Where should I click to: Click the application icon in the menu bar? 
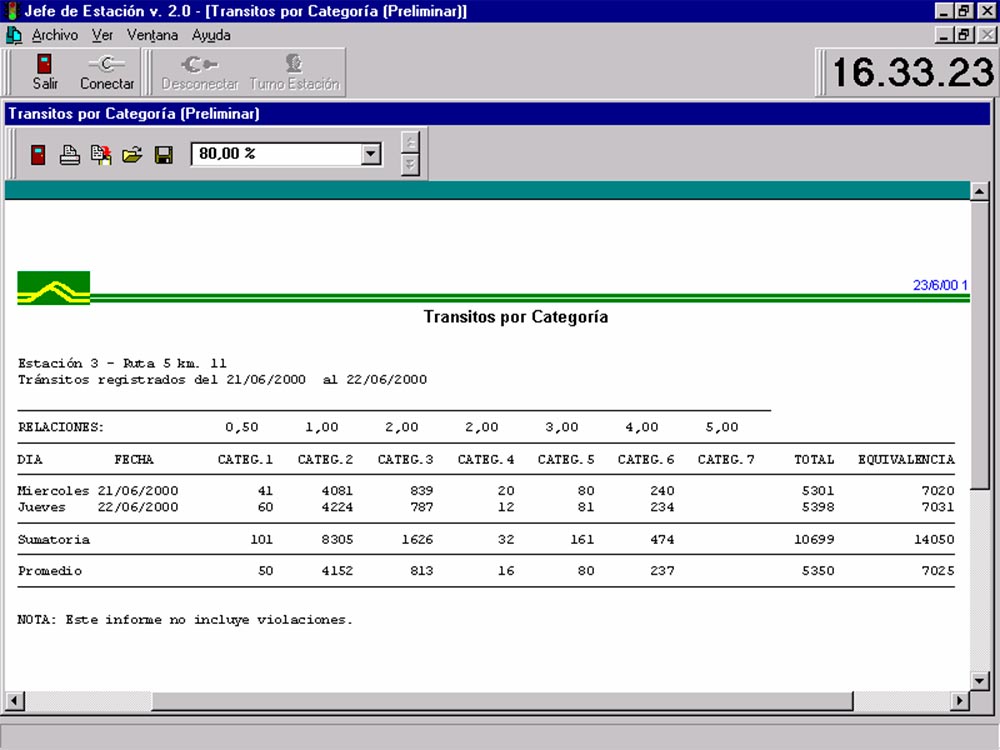pos(13,35)
